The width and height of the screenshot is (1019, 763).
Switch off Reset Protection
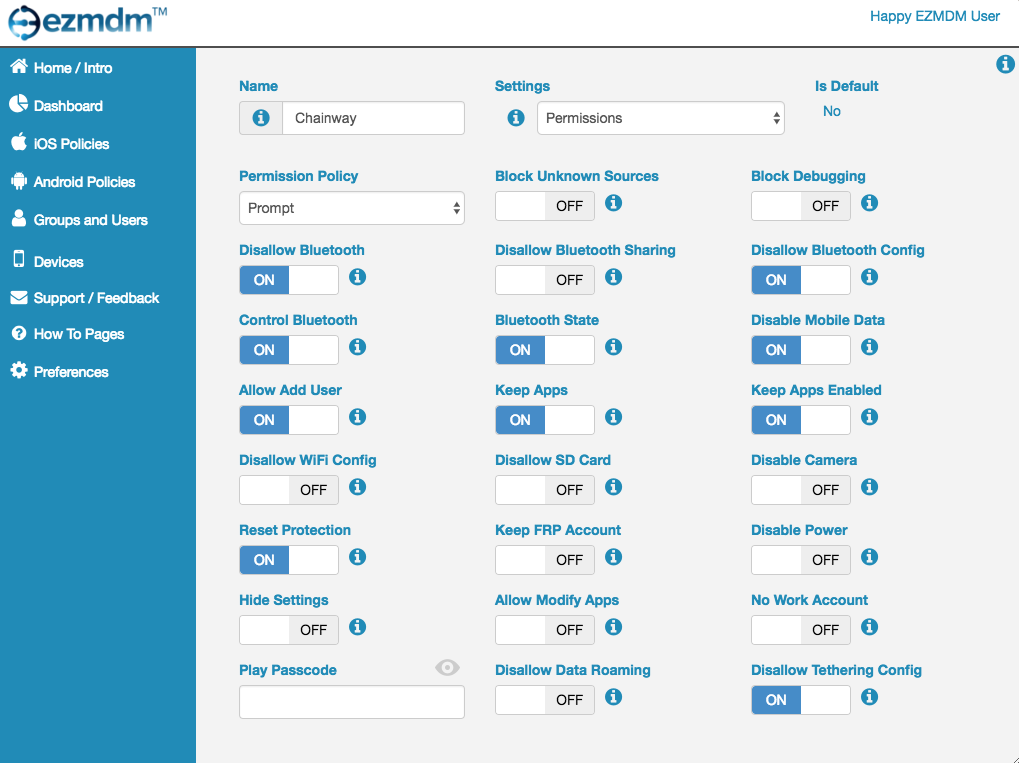pyautogui.click(x=289, y=560)
